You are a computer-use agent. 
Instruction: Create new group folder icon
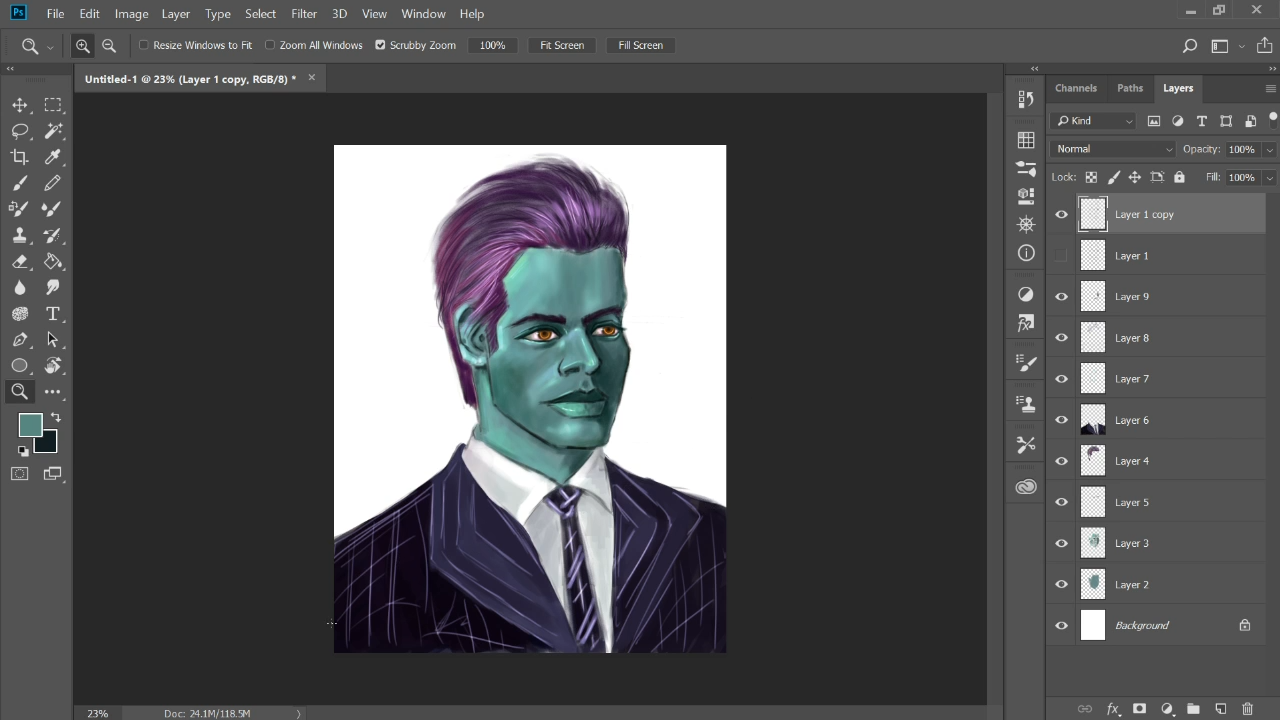1193,709
